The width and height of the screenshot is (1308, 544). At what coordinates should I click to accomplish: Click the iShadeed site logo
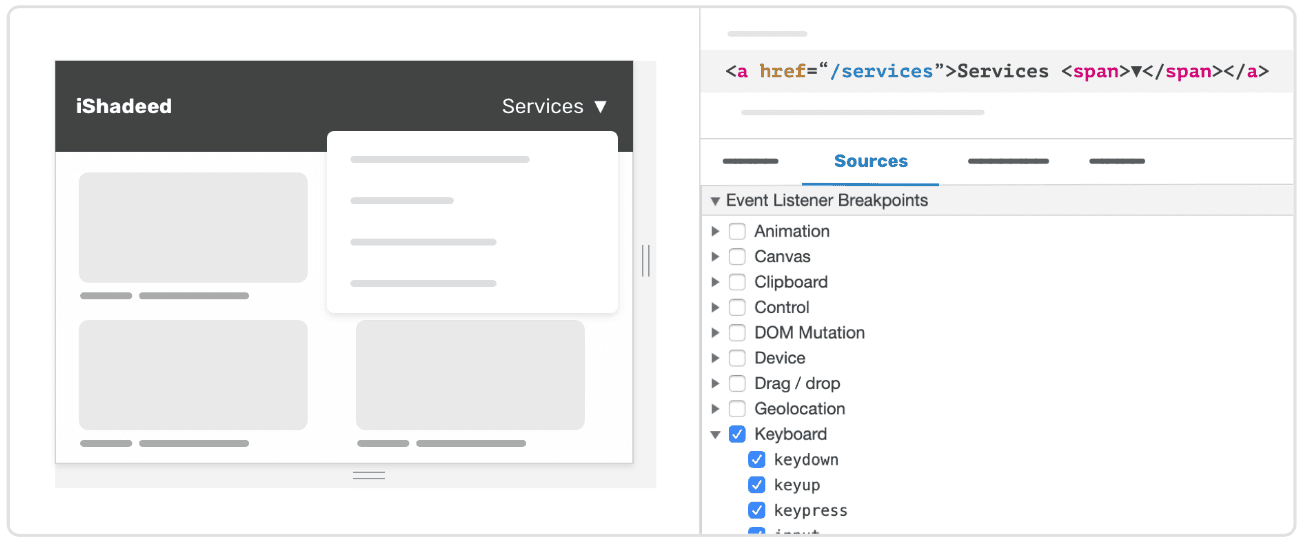pos(124,107)
